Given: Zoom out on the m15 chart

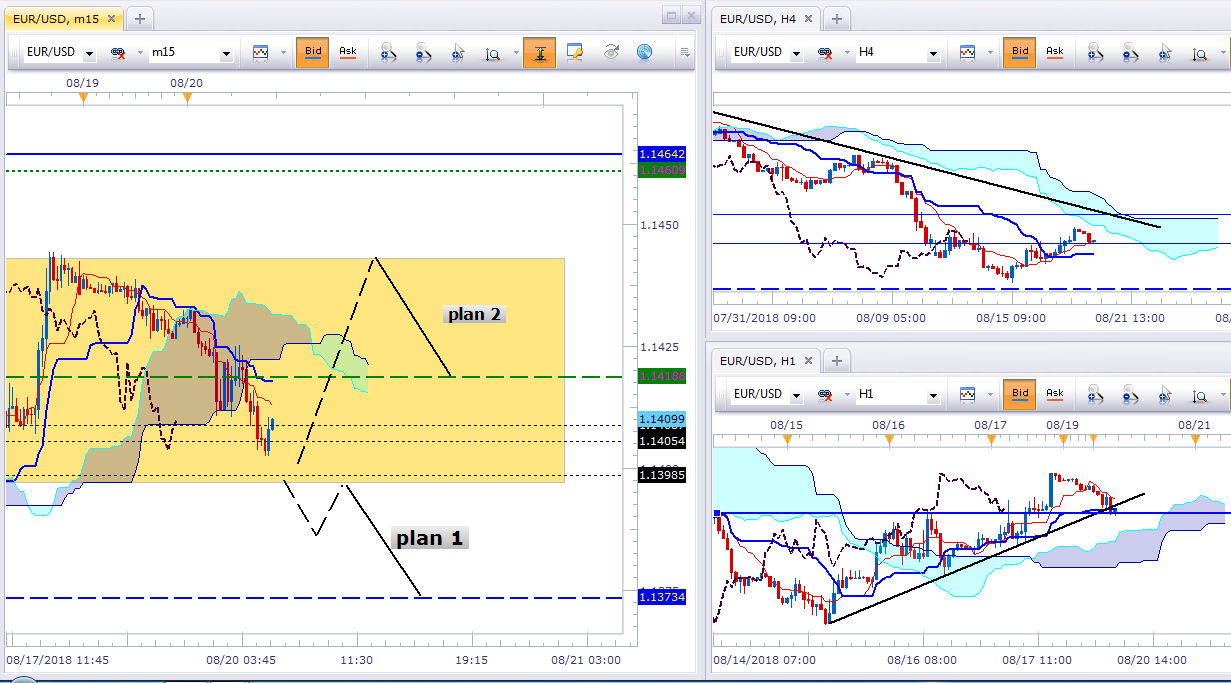Looking at the screenshot, I should point(424,52).
